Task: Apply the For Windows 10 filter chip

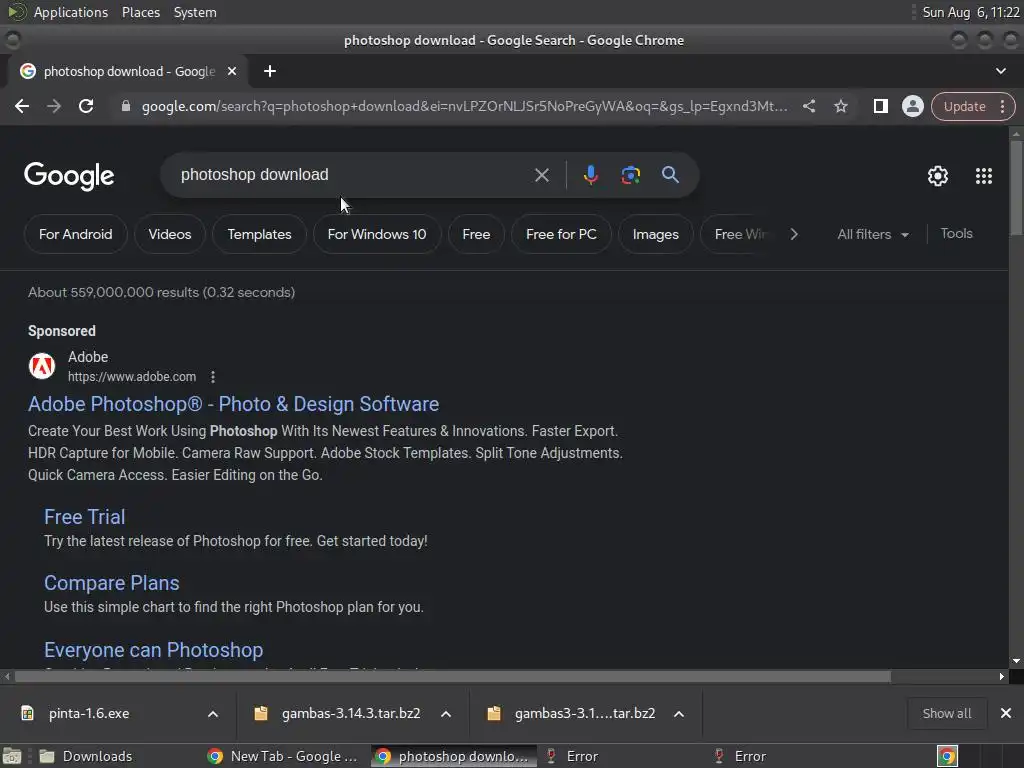Action: (x=377, y=234)
